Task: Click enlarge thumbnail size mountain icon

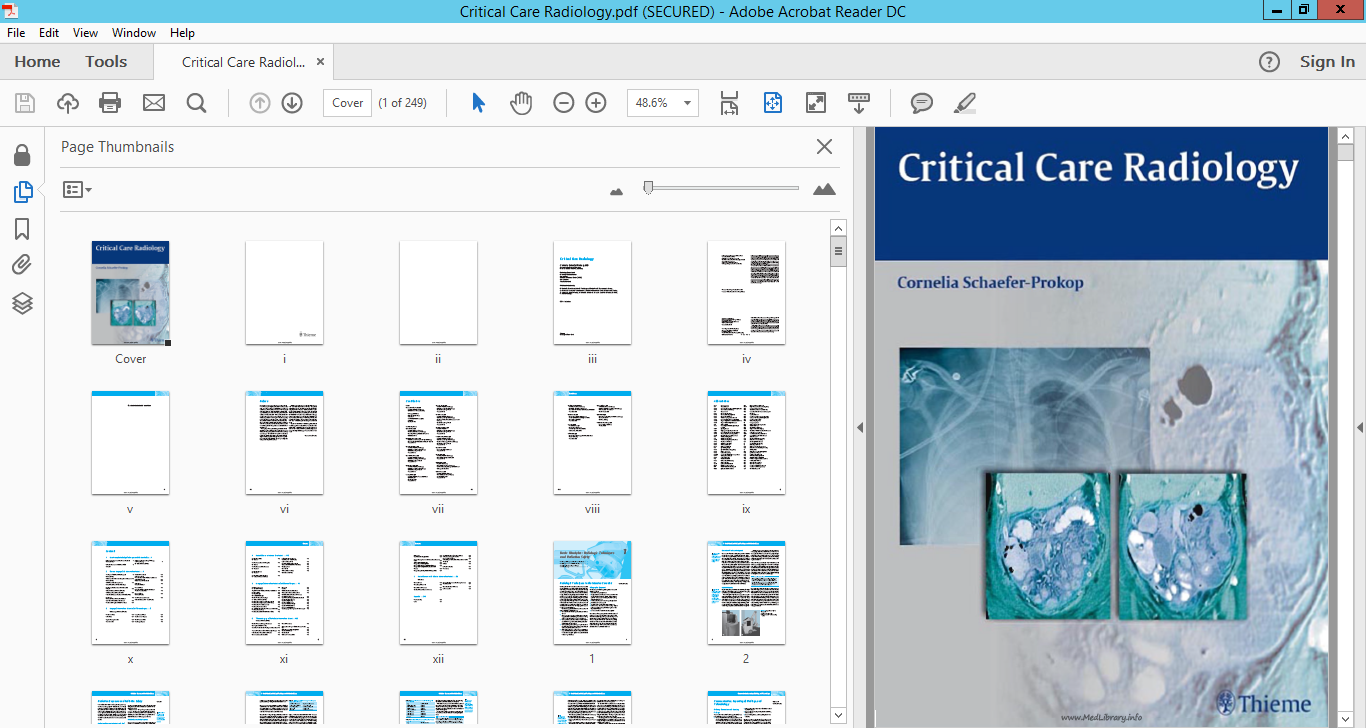Action: [824, 188]
